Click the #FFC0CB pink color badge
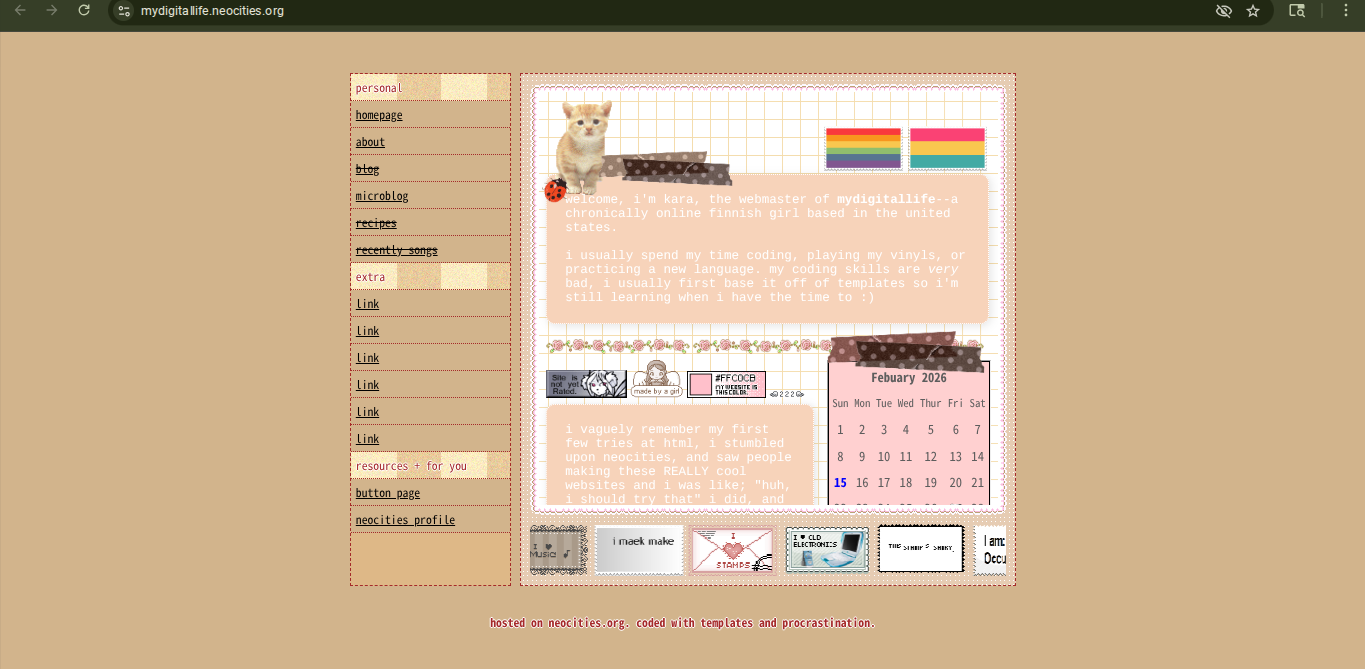The image size is (1365, 669). (726, 384)
